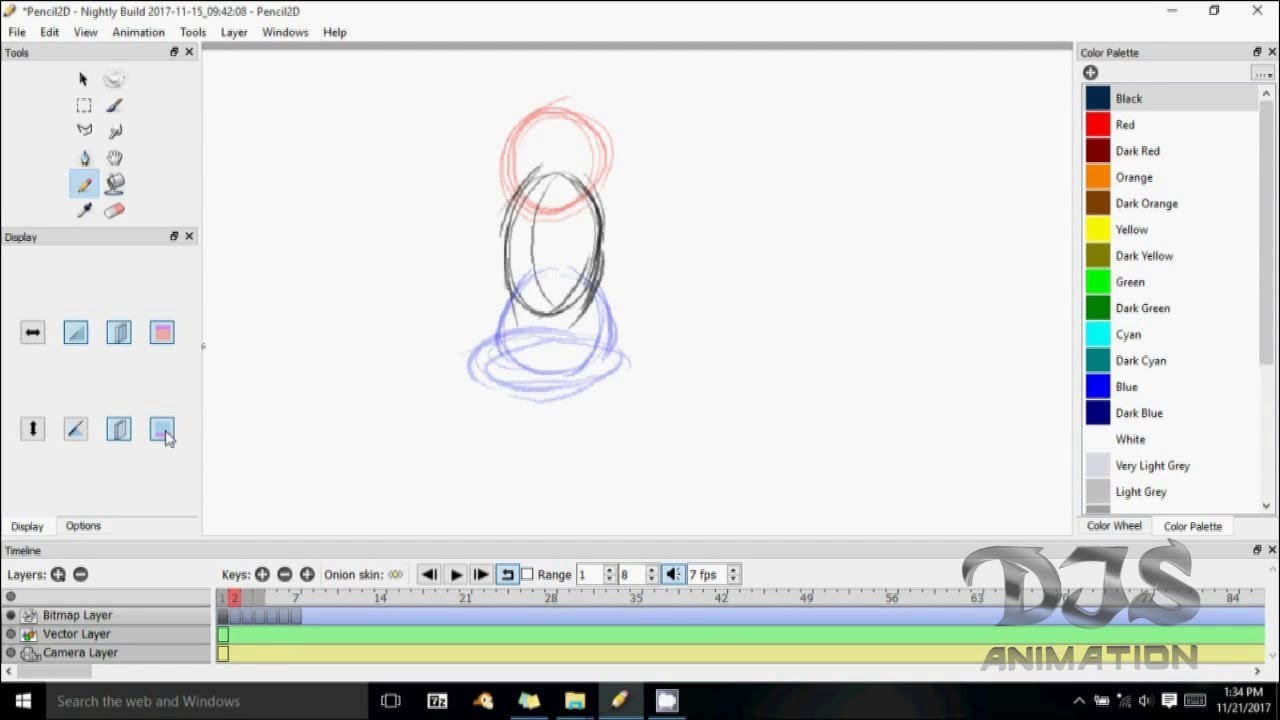Image resolution: width=1280 pixels, height=720 pixels.
Task: Select the Eraser tool
Action: pos(114,211)
